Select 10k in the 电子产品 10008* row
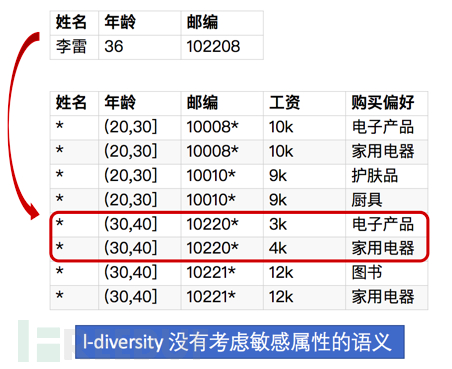 pos(304,127)
